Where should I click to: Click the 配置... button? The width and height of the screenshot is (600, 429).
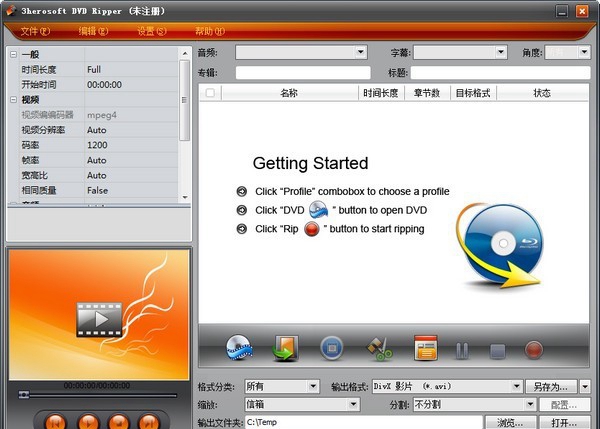(x=564, y=405)
